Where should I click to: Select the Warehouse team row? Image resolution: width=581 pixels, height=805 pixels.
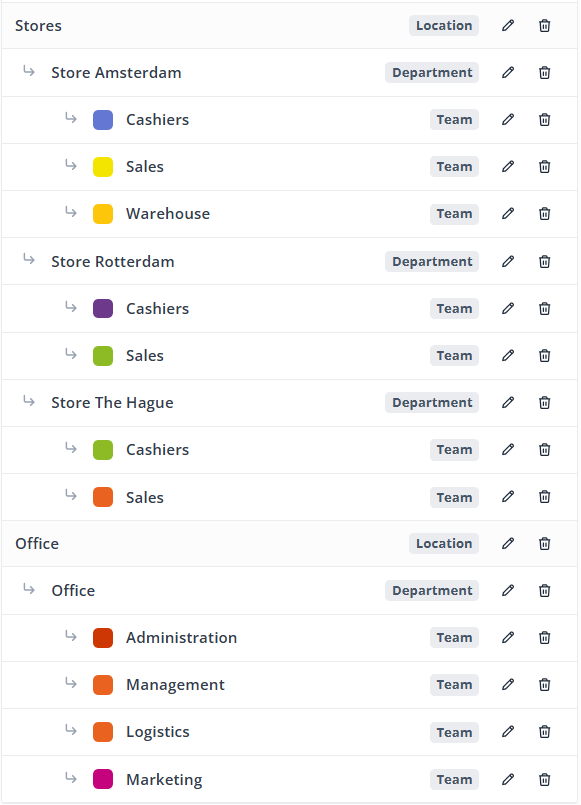[167, 213]
